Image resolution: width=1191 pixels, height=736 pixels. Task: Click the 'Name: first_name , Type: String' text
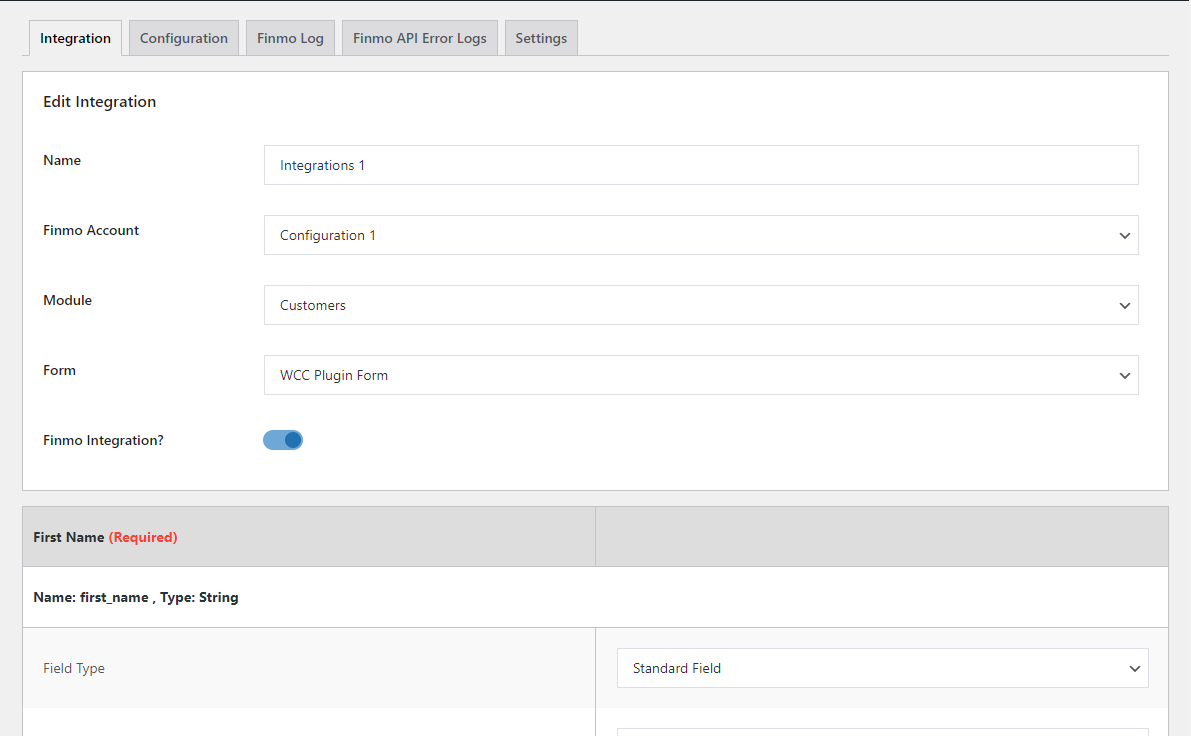coord(136,597)
